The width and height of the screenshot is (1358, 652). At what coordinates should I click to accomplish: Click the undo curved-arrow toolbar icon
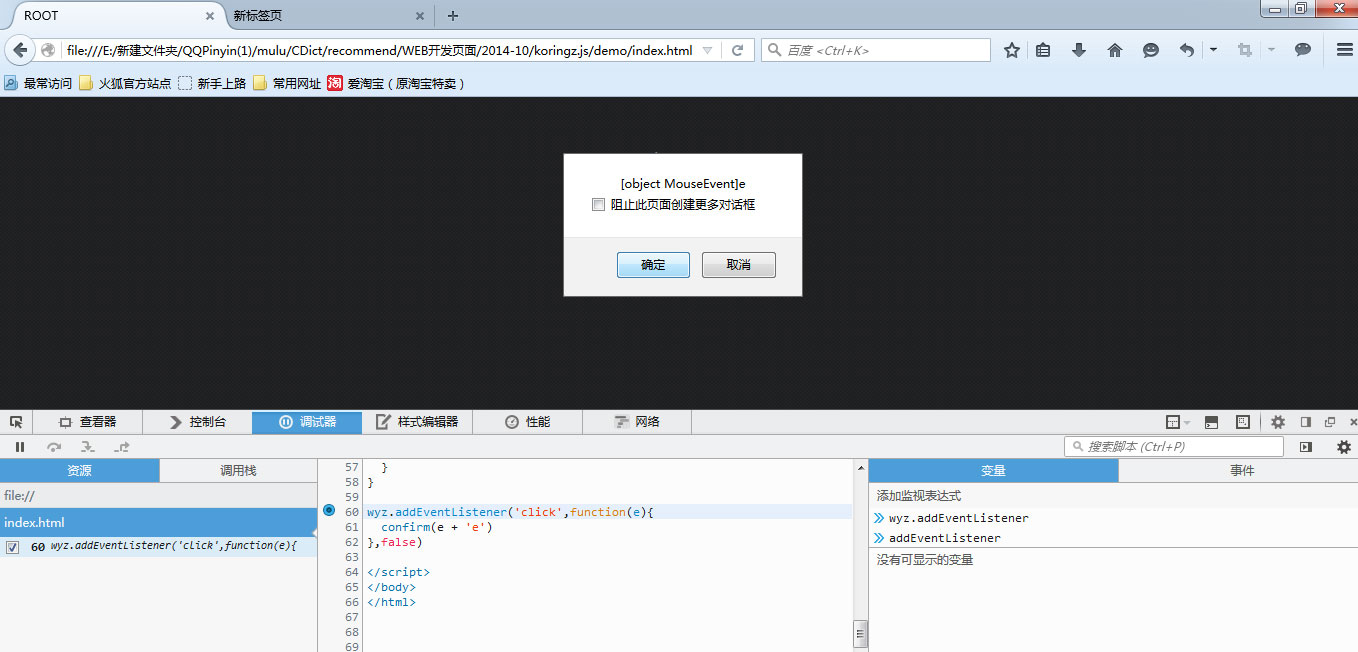coord(1187,50)
